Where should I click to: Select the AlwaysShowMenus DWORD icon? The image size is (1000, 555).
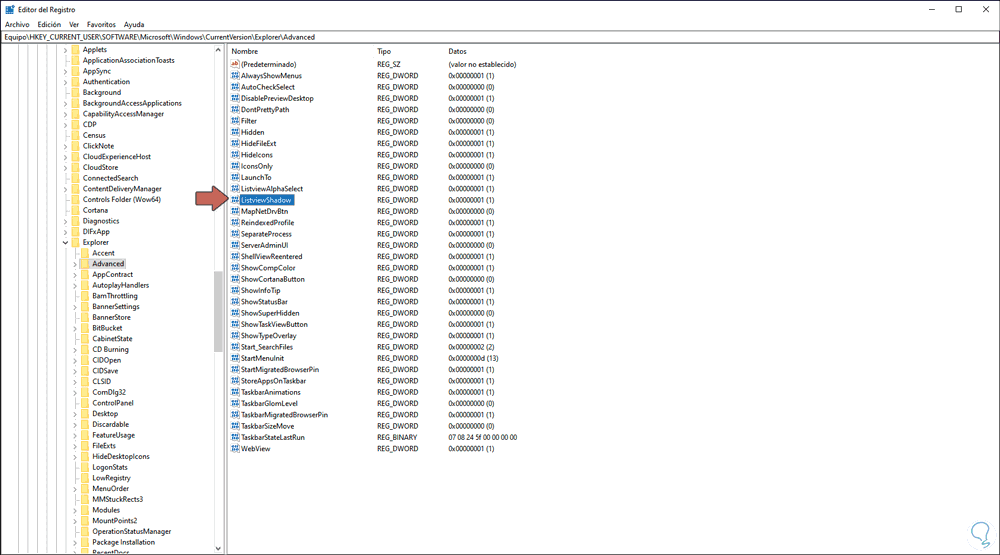pos(235,76)
